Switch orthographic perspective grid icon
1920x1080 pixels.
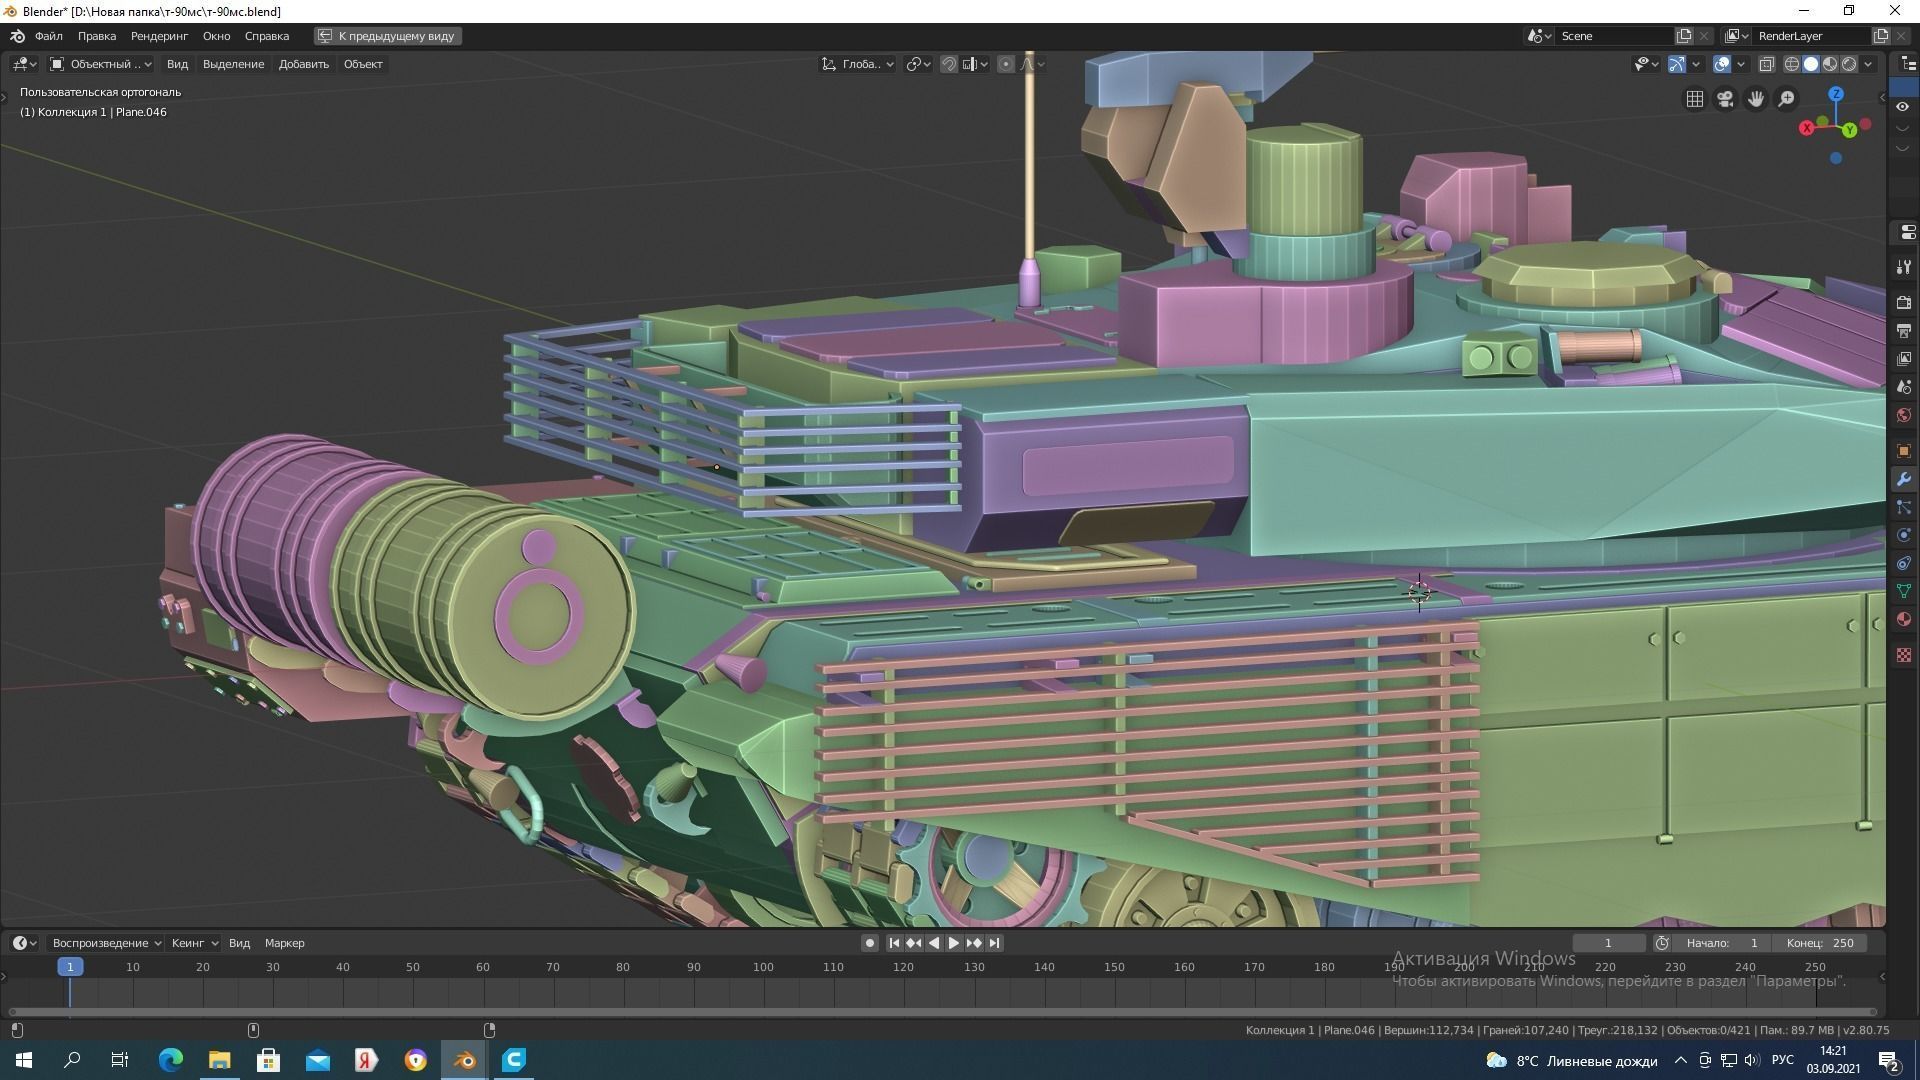pos(1695,99)
